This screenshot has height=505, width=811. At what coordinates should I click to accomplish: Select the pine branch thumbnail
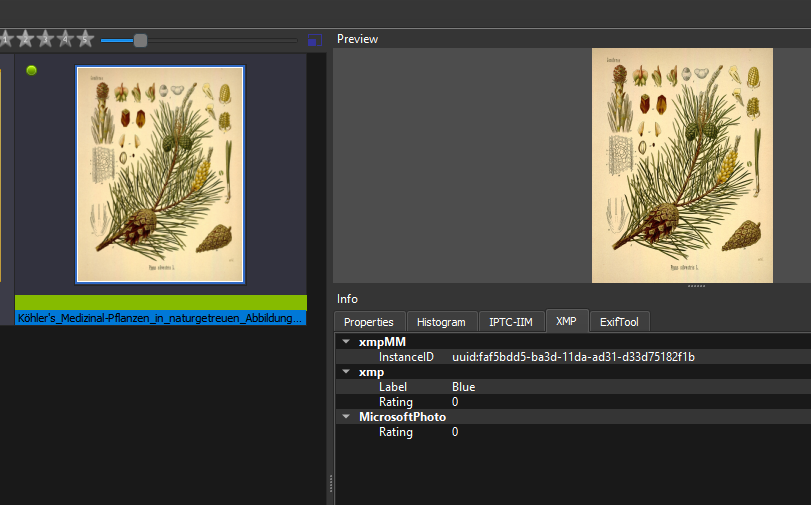click(x=160, y=175)
